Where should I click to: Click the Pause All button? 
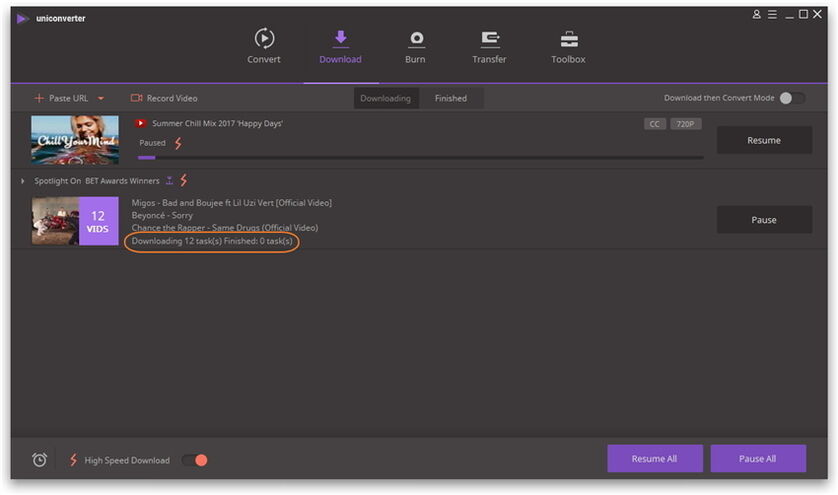pyautogui.click(x=757, y=459)
